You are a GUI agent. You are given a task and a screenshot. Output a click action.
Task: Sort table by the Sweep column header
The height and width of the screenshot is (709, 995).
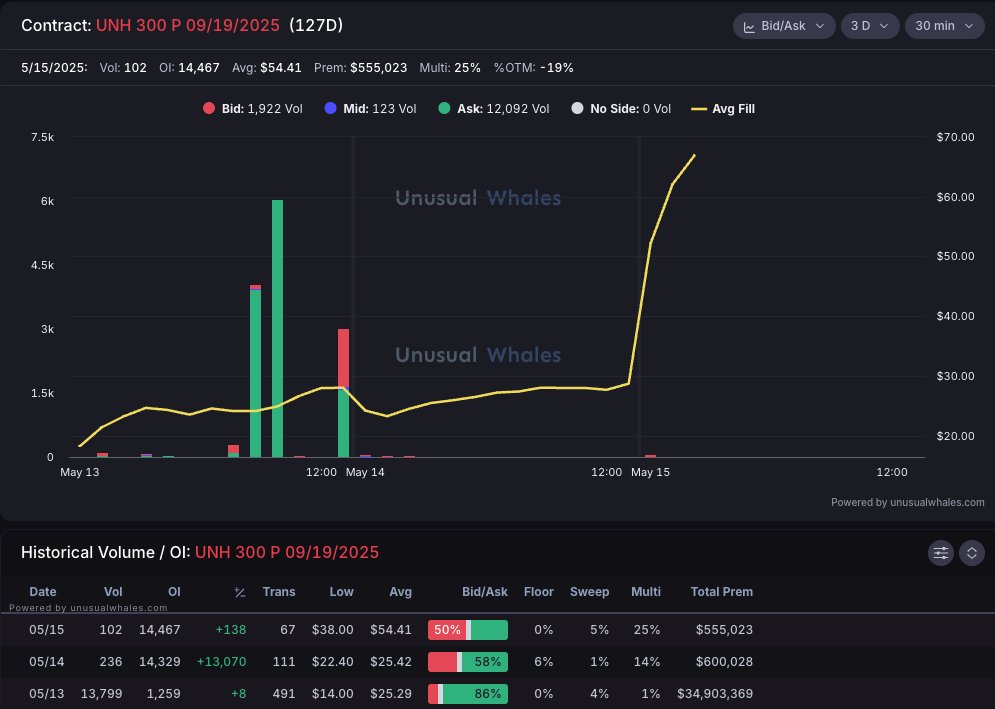coord(590,592)
